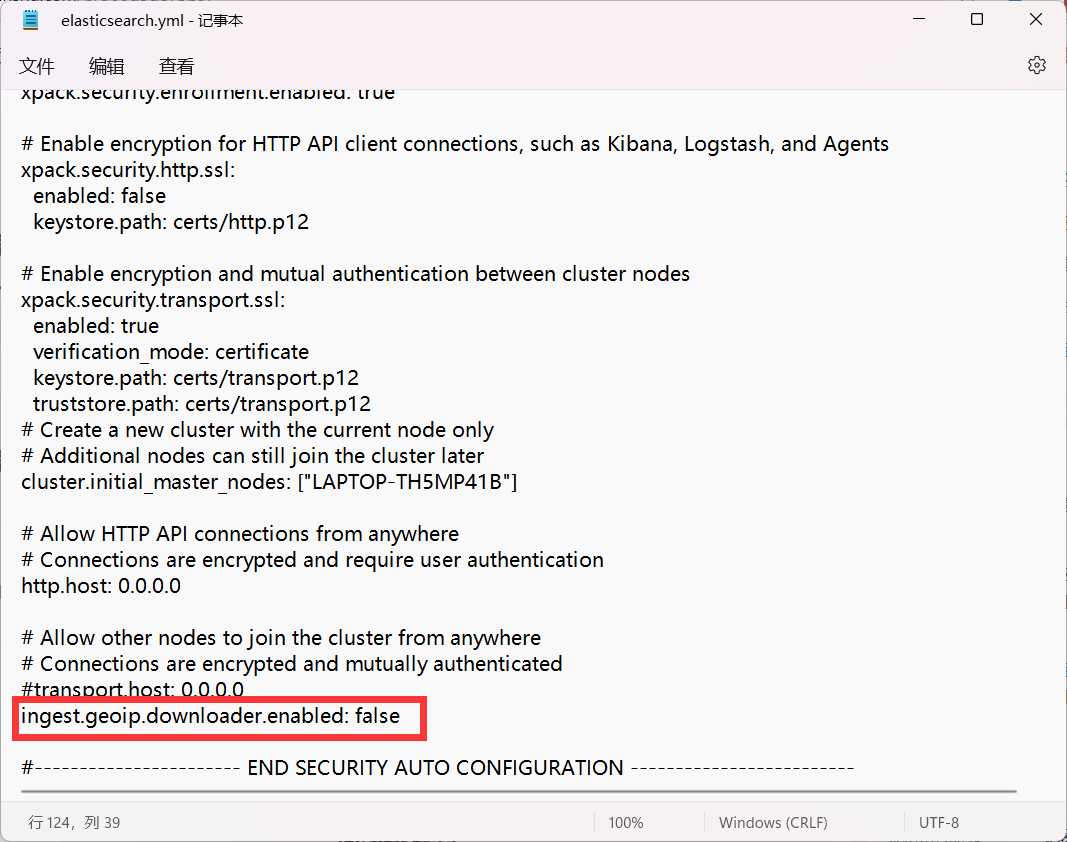This screenshot has width=1067, height=842.
Task: Maximize the Notepad window
Action: 977,19
